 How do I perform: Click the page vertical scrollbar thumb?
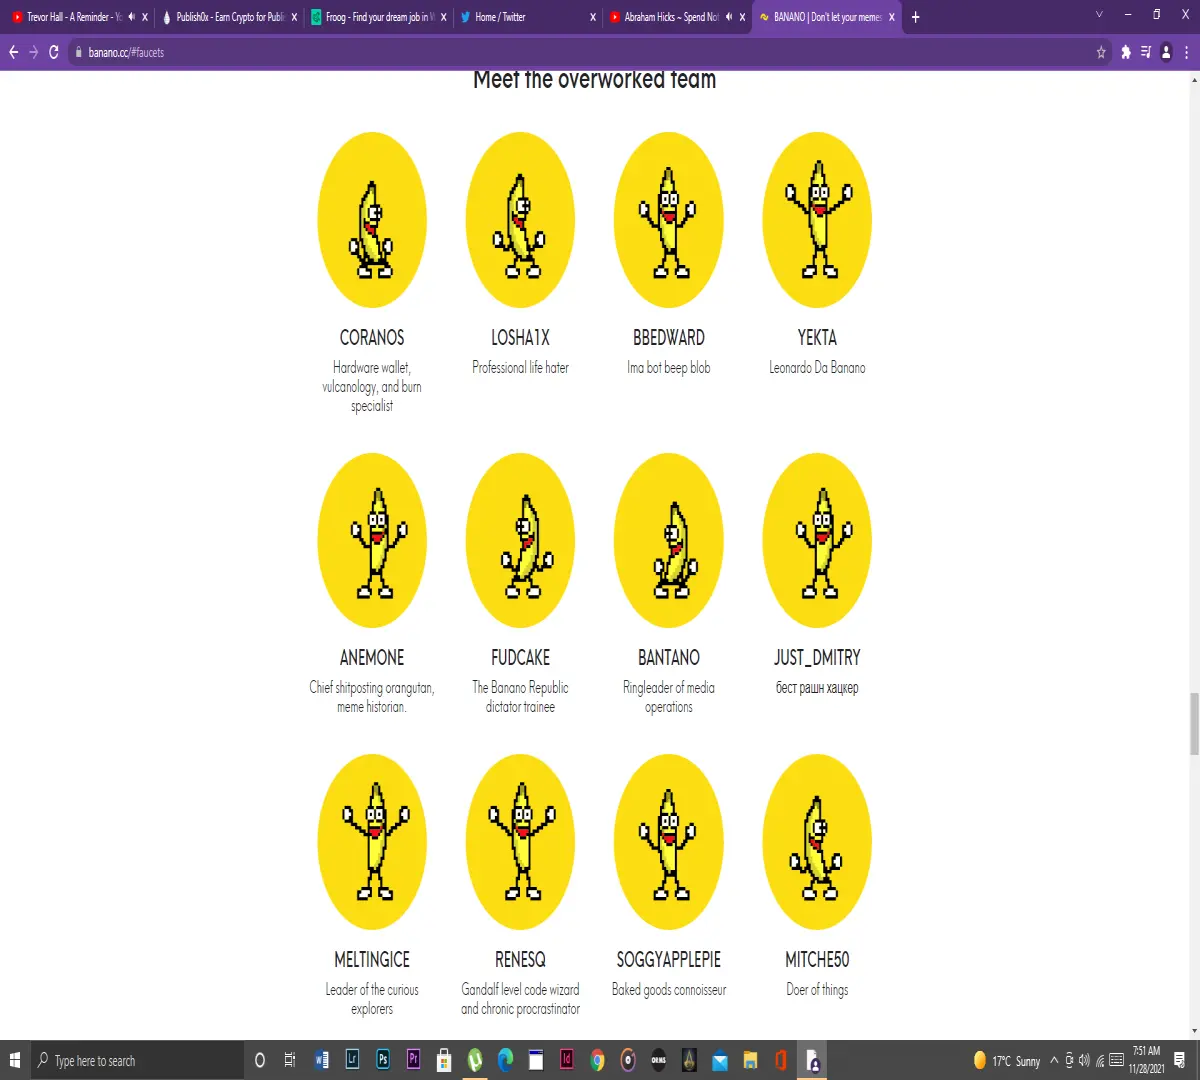pyautogui.click(x=1194, y=724)
